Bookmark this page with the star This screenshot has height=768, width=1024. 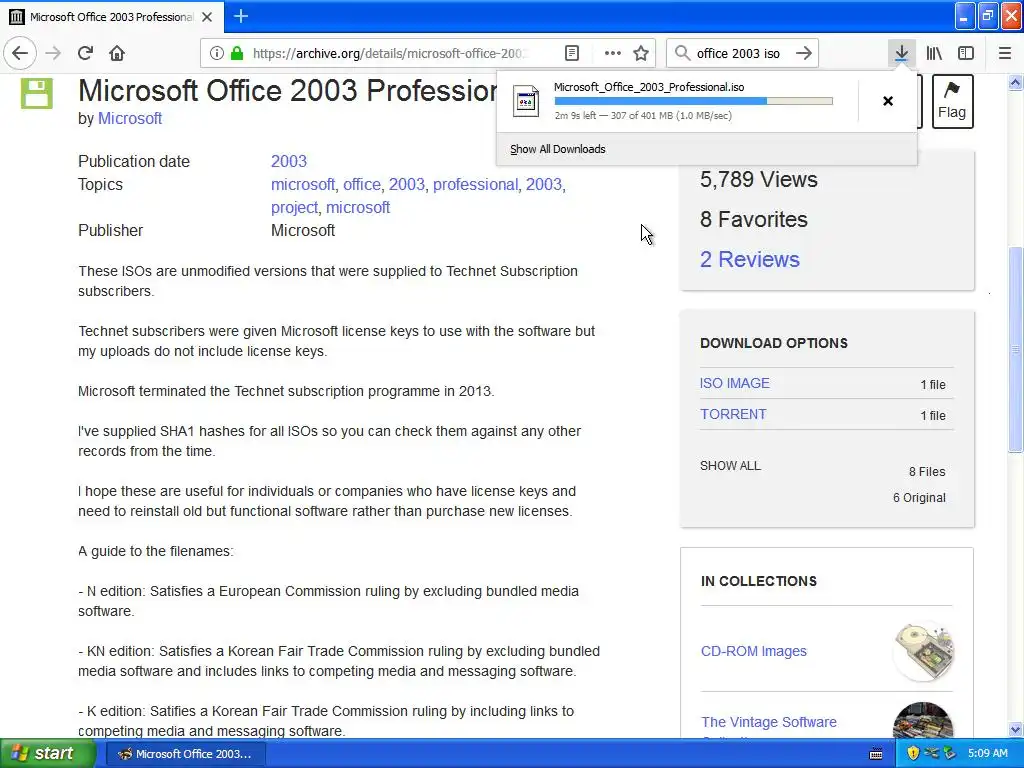click(x=641, y=54)
